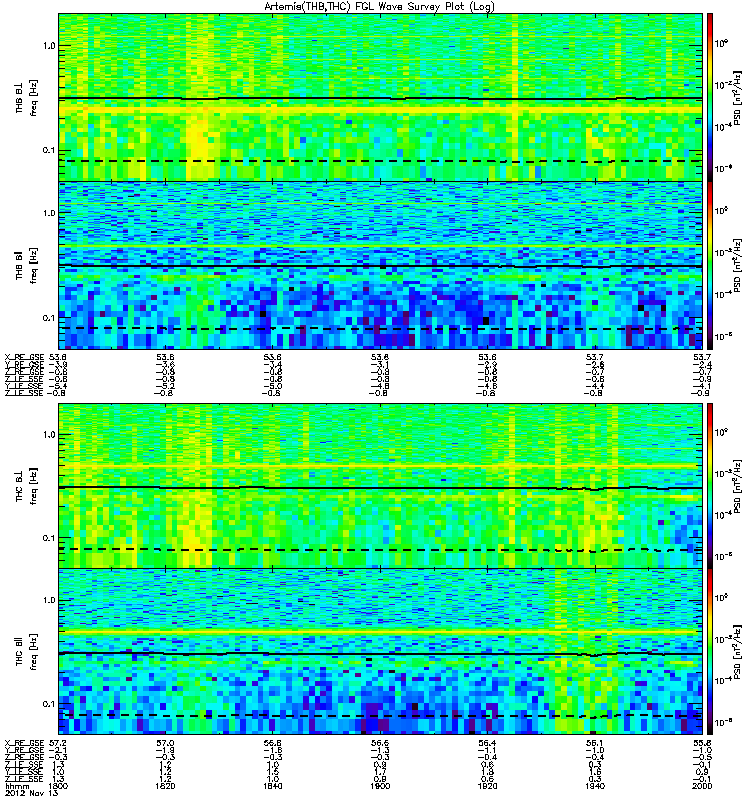
Task: Click the X_RE_GSE value 56.1 for THC
Action: pyautogui.click(x=595, y=743)
